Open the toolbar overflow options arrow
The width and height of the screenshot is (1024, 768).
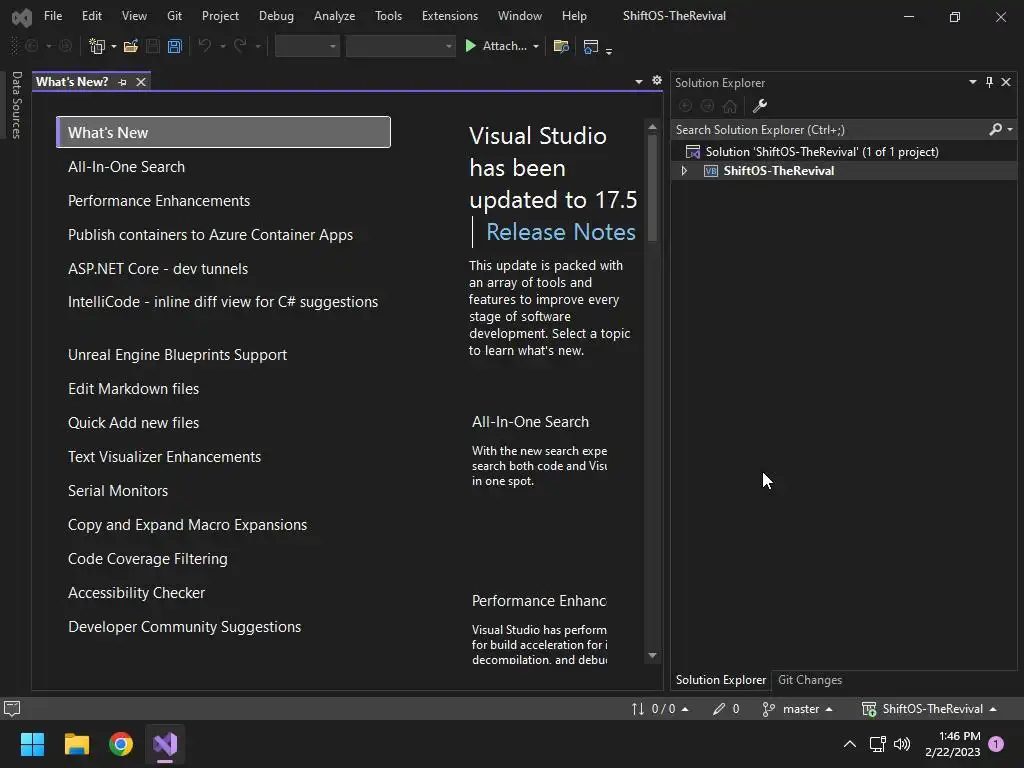pyautogui.click(x=609, y=50)
